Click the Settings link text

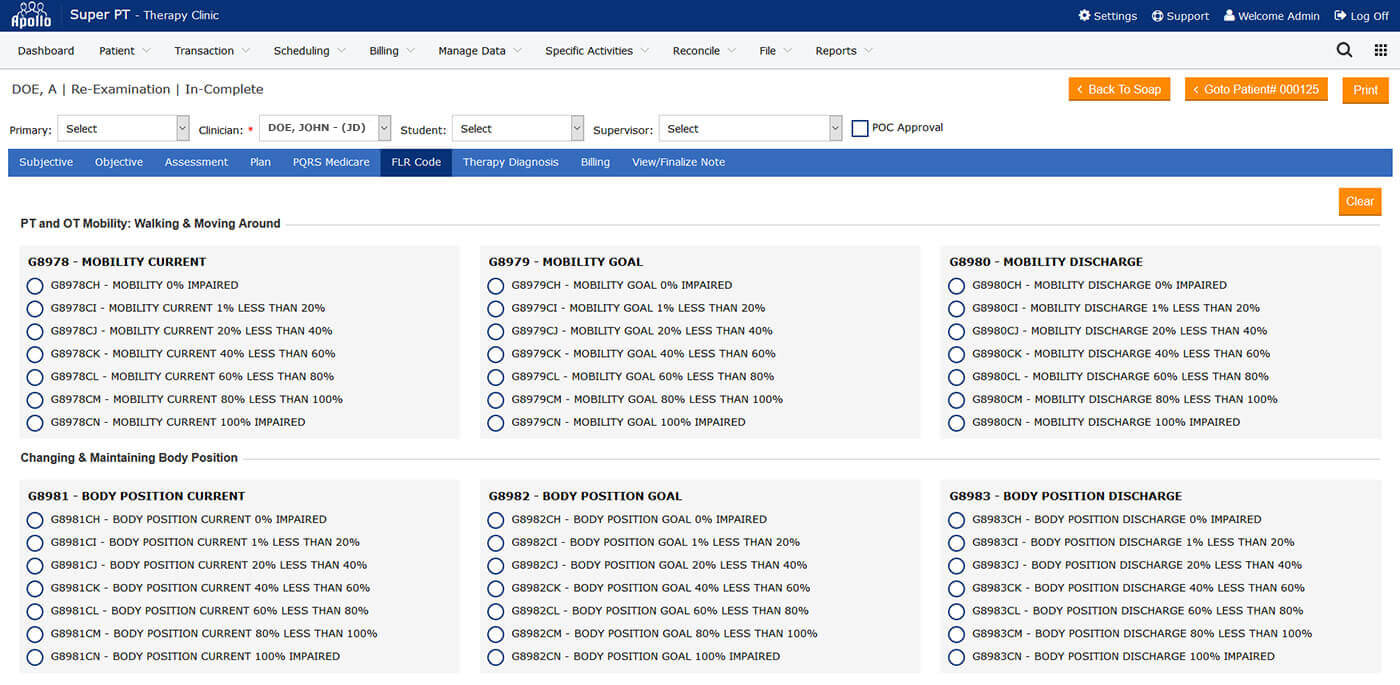1115,16
